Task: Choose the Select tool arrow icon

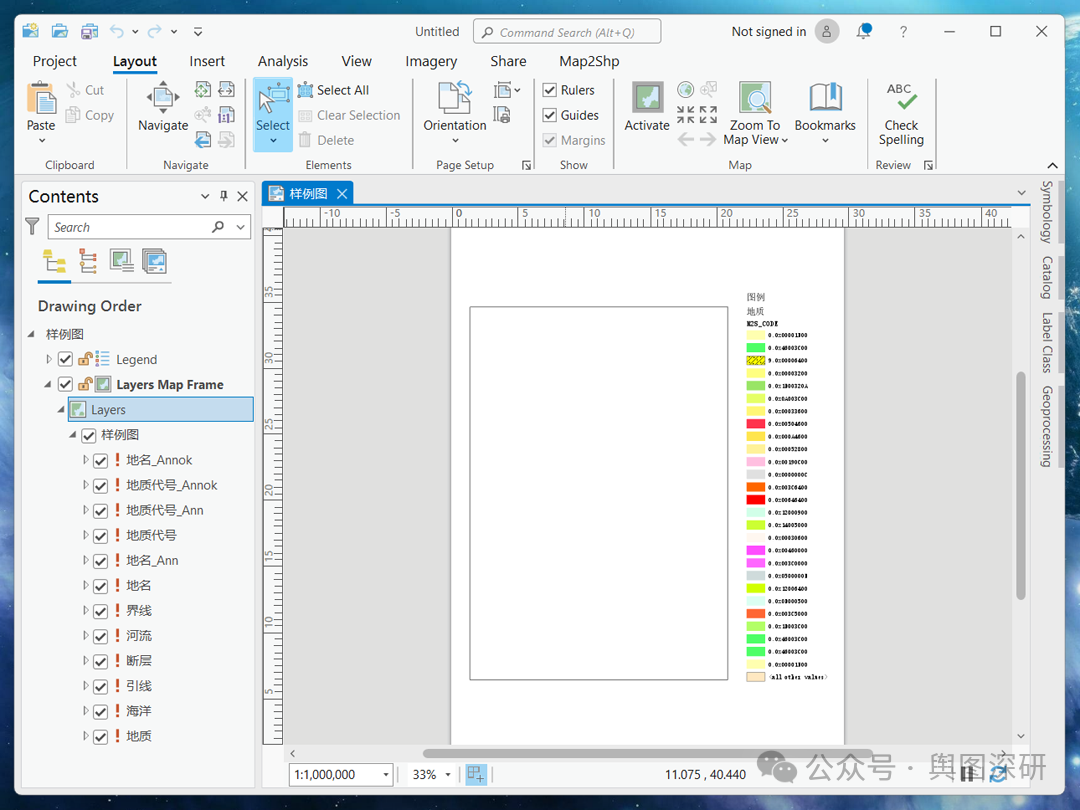Action: coord(273,98)
